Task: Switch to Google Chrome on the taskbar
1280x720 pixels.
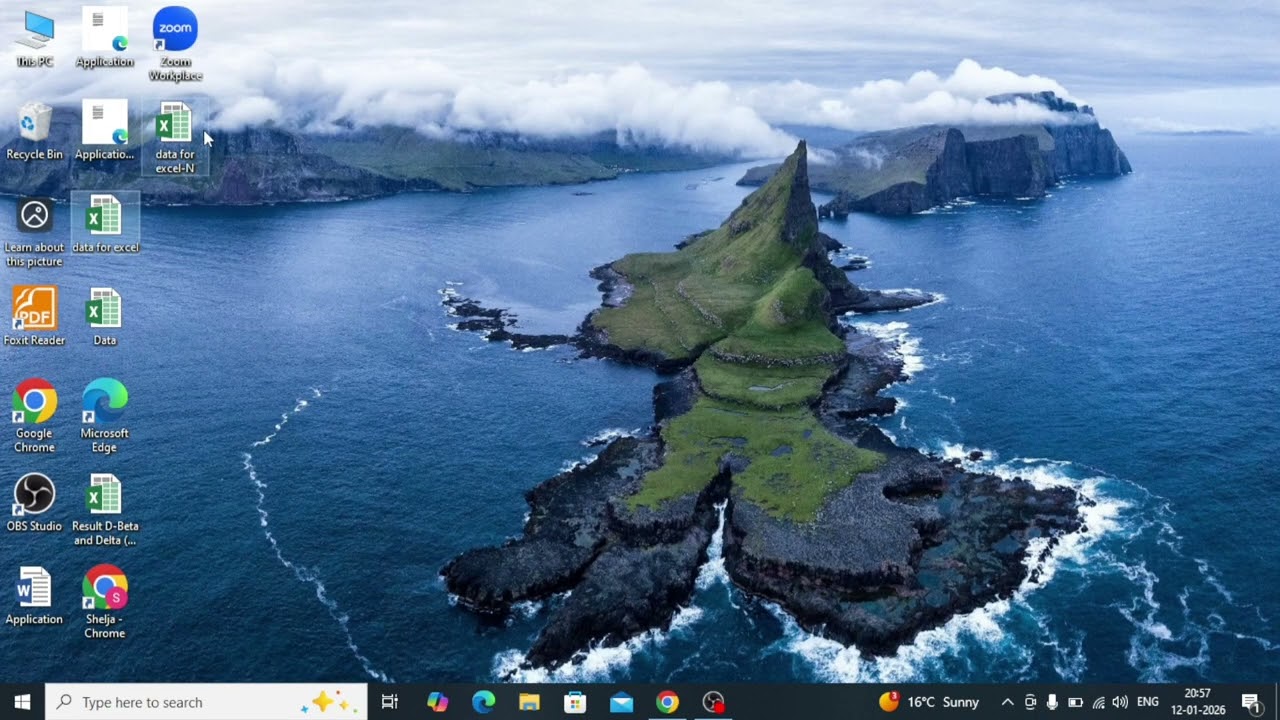Action: click(x=667, y=702)
